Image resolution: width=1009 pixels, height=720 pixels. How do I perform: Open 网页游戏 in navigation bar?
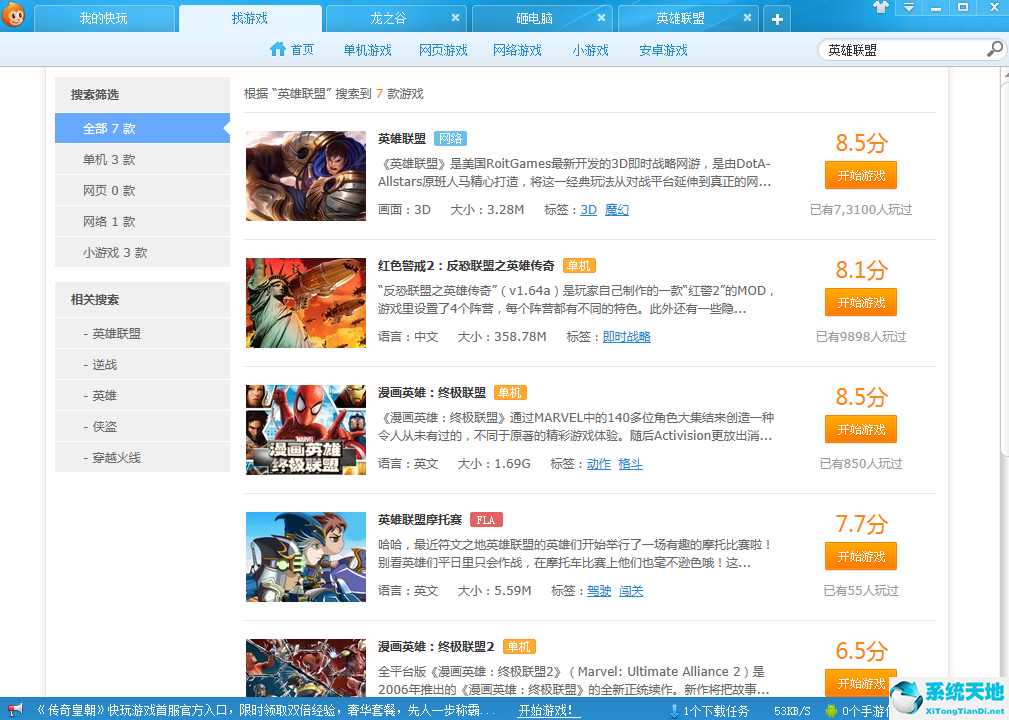tap(443, 50)
